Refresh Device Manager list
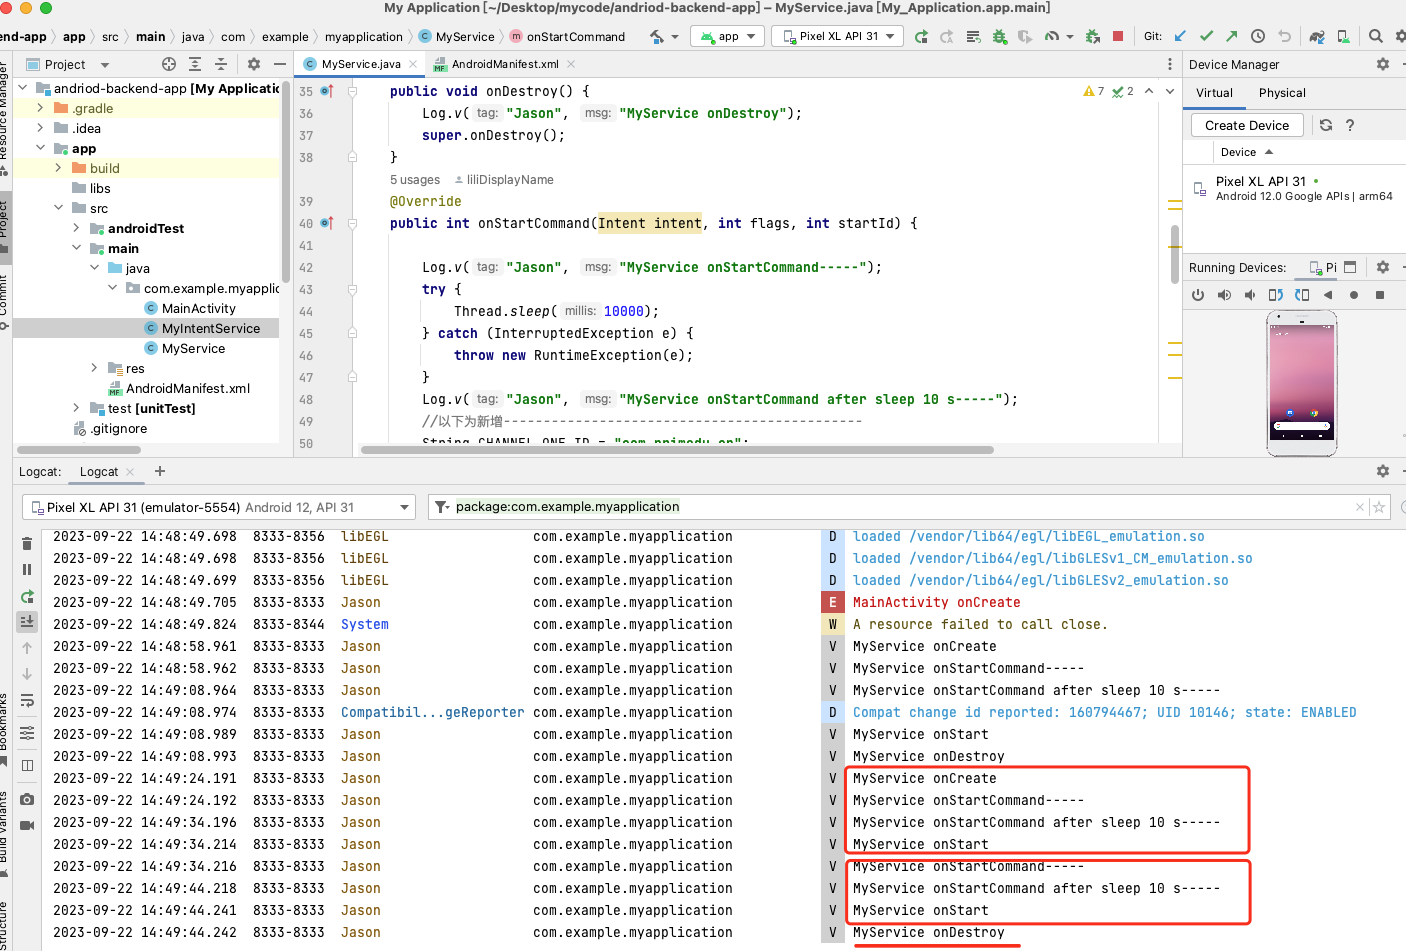 point(1326,125)
